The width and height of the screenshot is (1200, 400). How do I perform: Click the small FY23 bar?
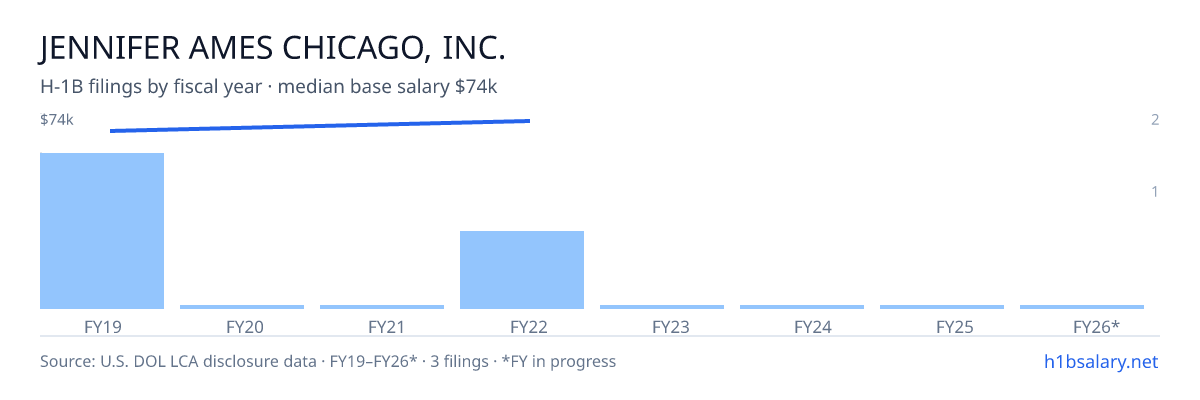click(x=662, y=307)
